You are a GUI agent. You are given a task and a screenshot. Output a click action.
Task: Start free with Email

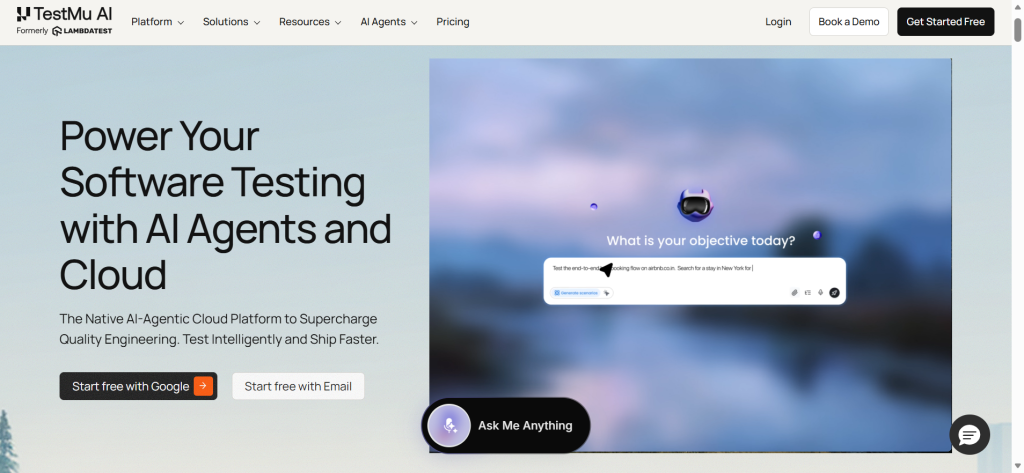coord(298,386)
